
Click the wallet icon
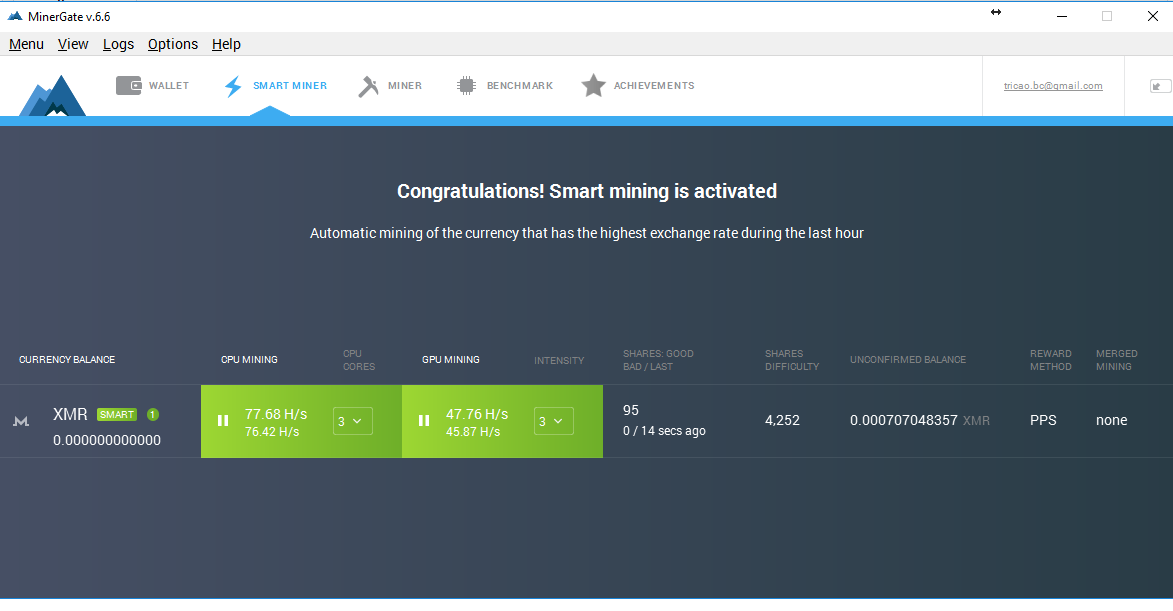click(x=129, y=85)
